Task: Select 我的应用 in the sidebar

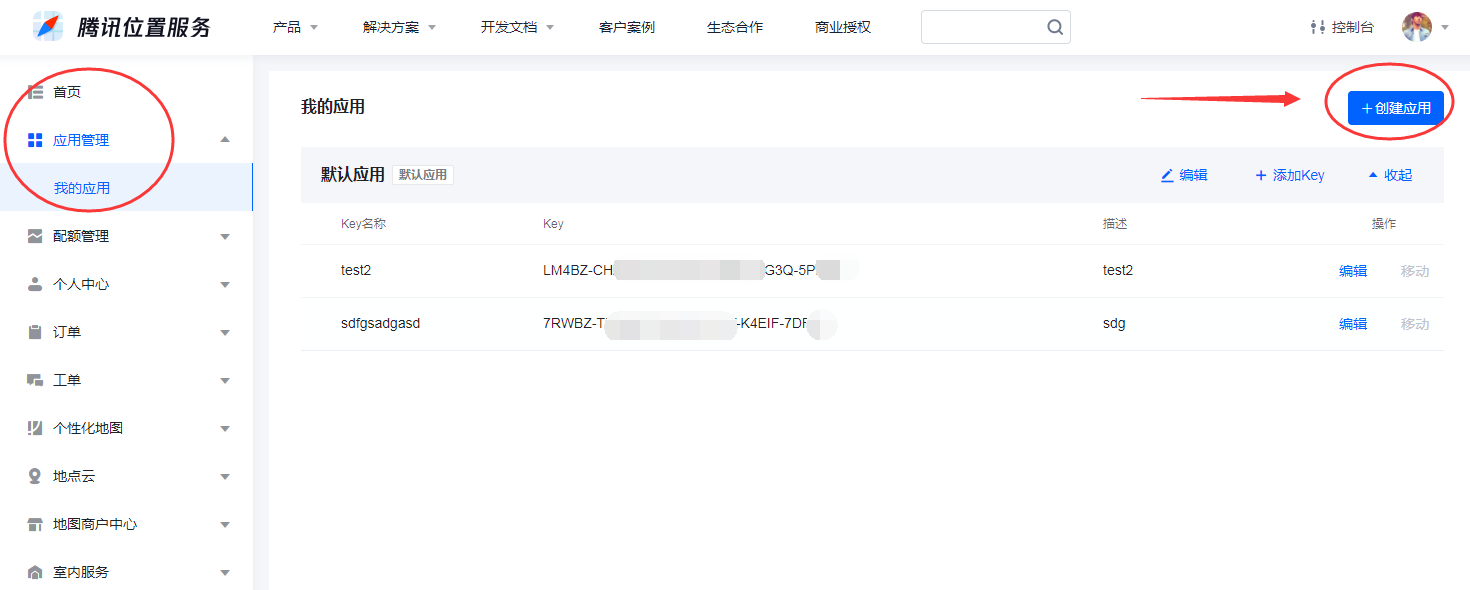Action: coord(82,188)
